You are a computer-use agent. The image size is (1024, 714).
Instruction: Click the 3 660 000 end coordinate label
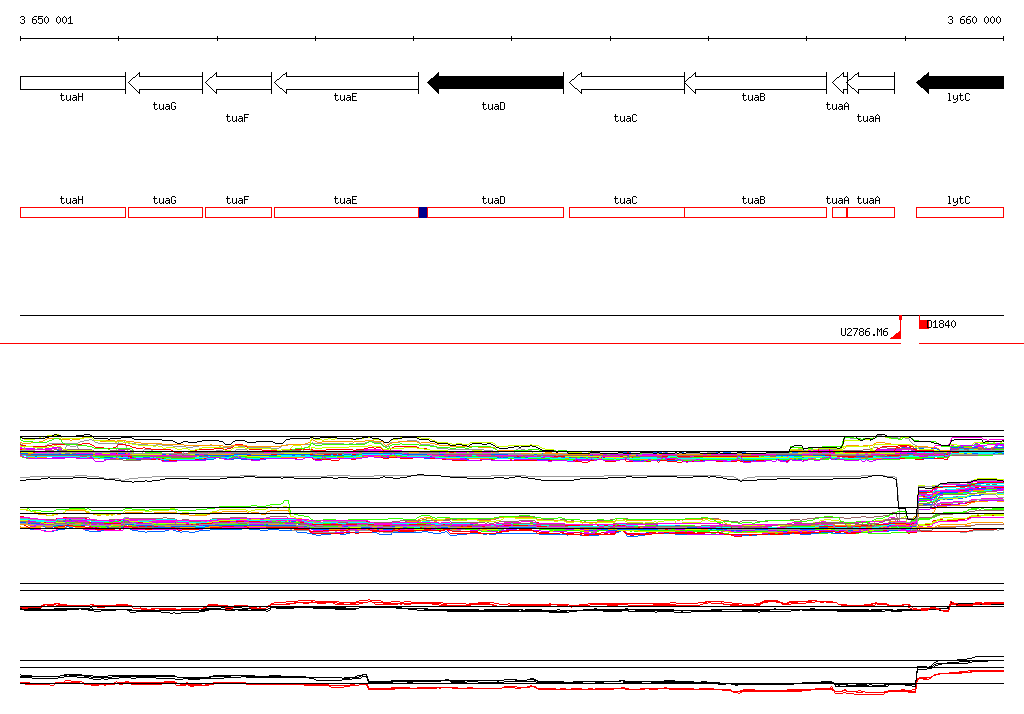(974, 20)
